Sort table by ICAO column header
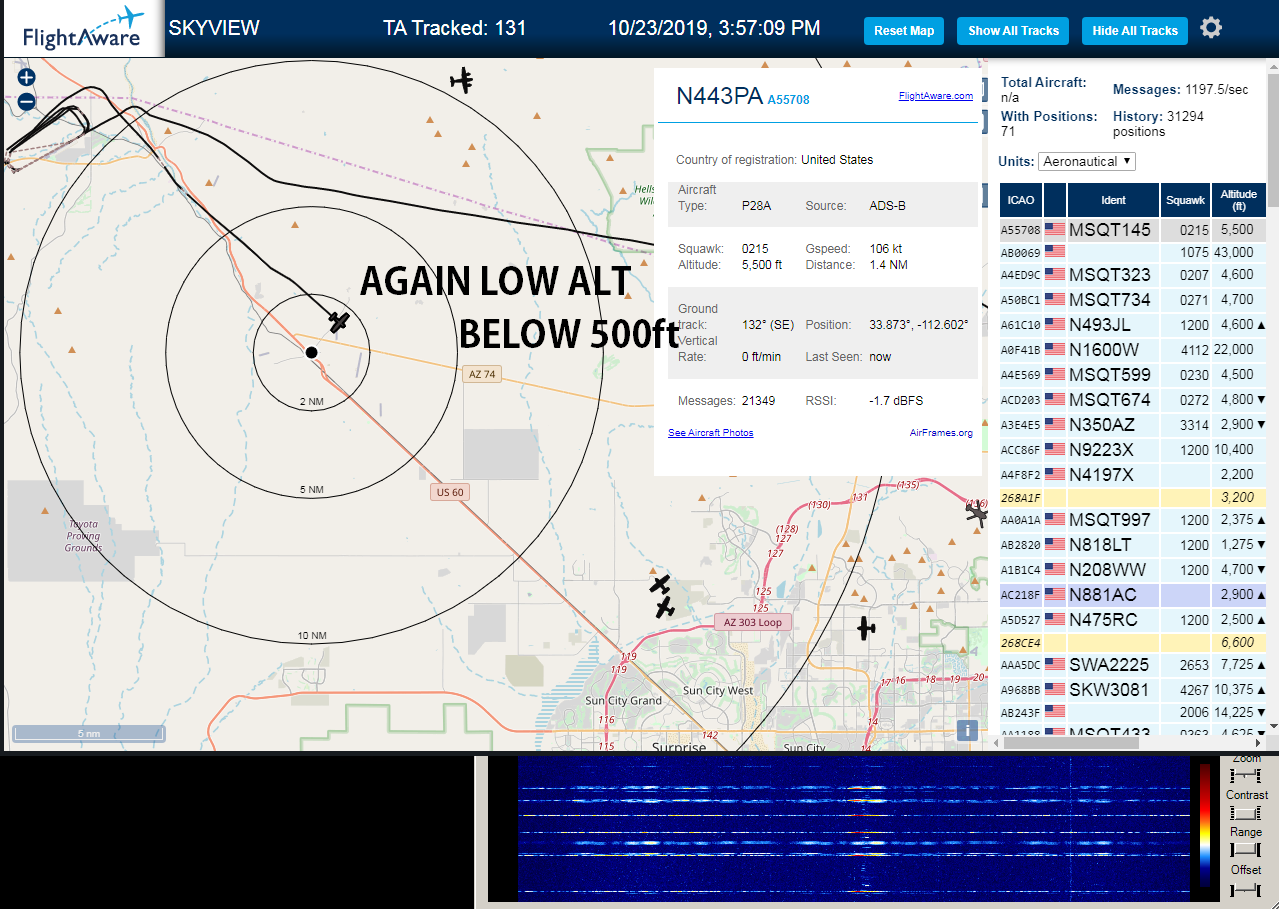1279x909 pixels. click(x=1021, y=200)
